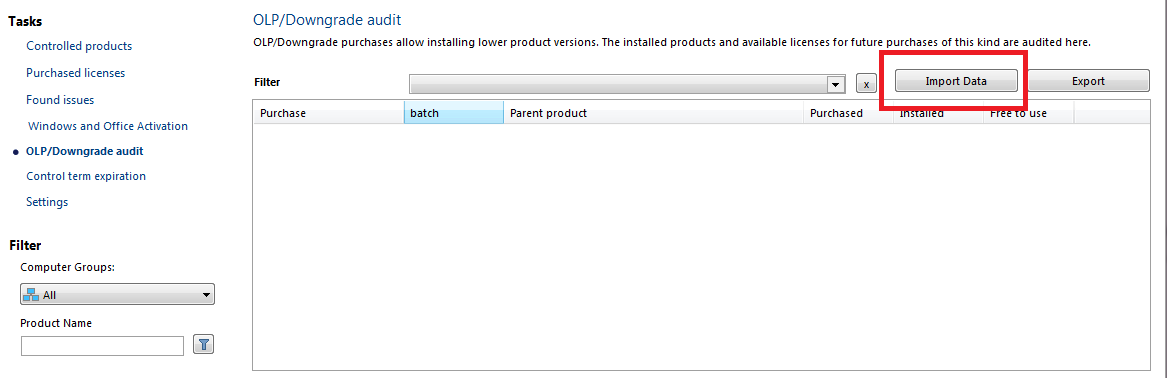The width and height of the screenshot is (1167, 378).
Task: Open Controlled products task
Action: point(79,46)
